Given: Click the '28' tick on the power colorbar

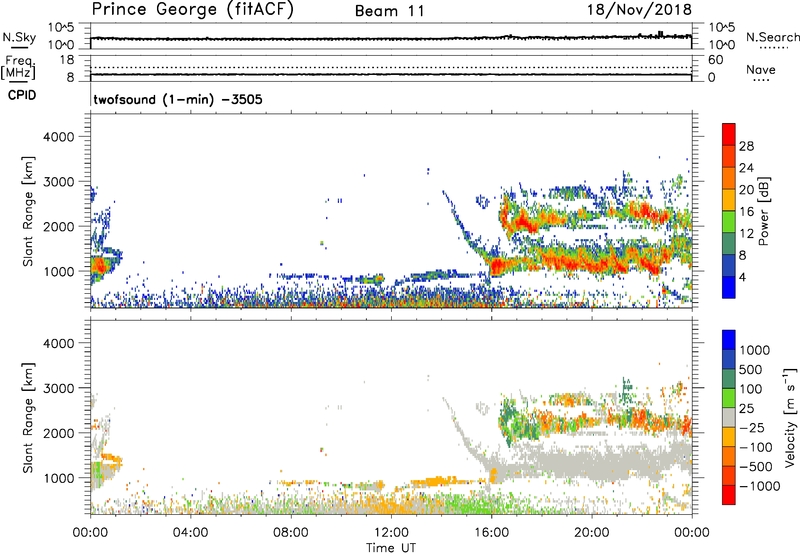Looking at the screenshot, I should [746, 146].
